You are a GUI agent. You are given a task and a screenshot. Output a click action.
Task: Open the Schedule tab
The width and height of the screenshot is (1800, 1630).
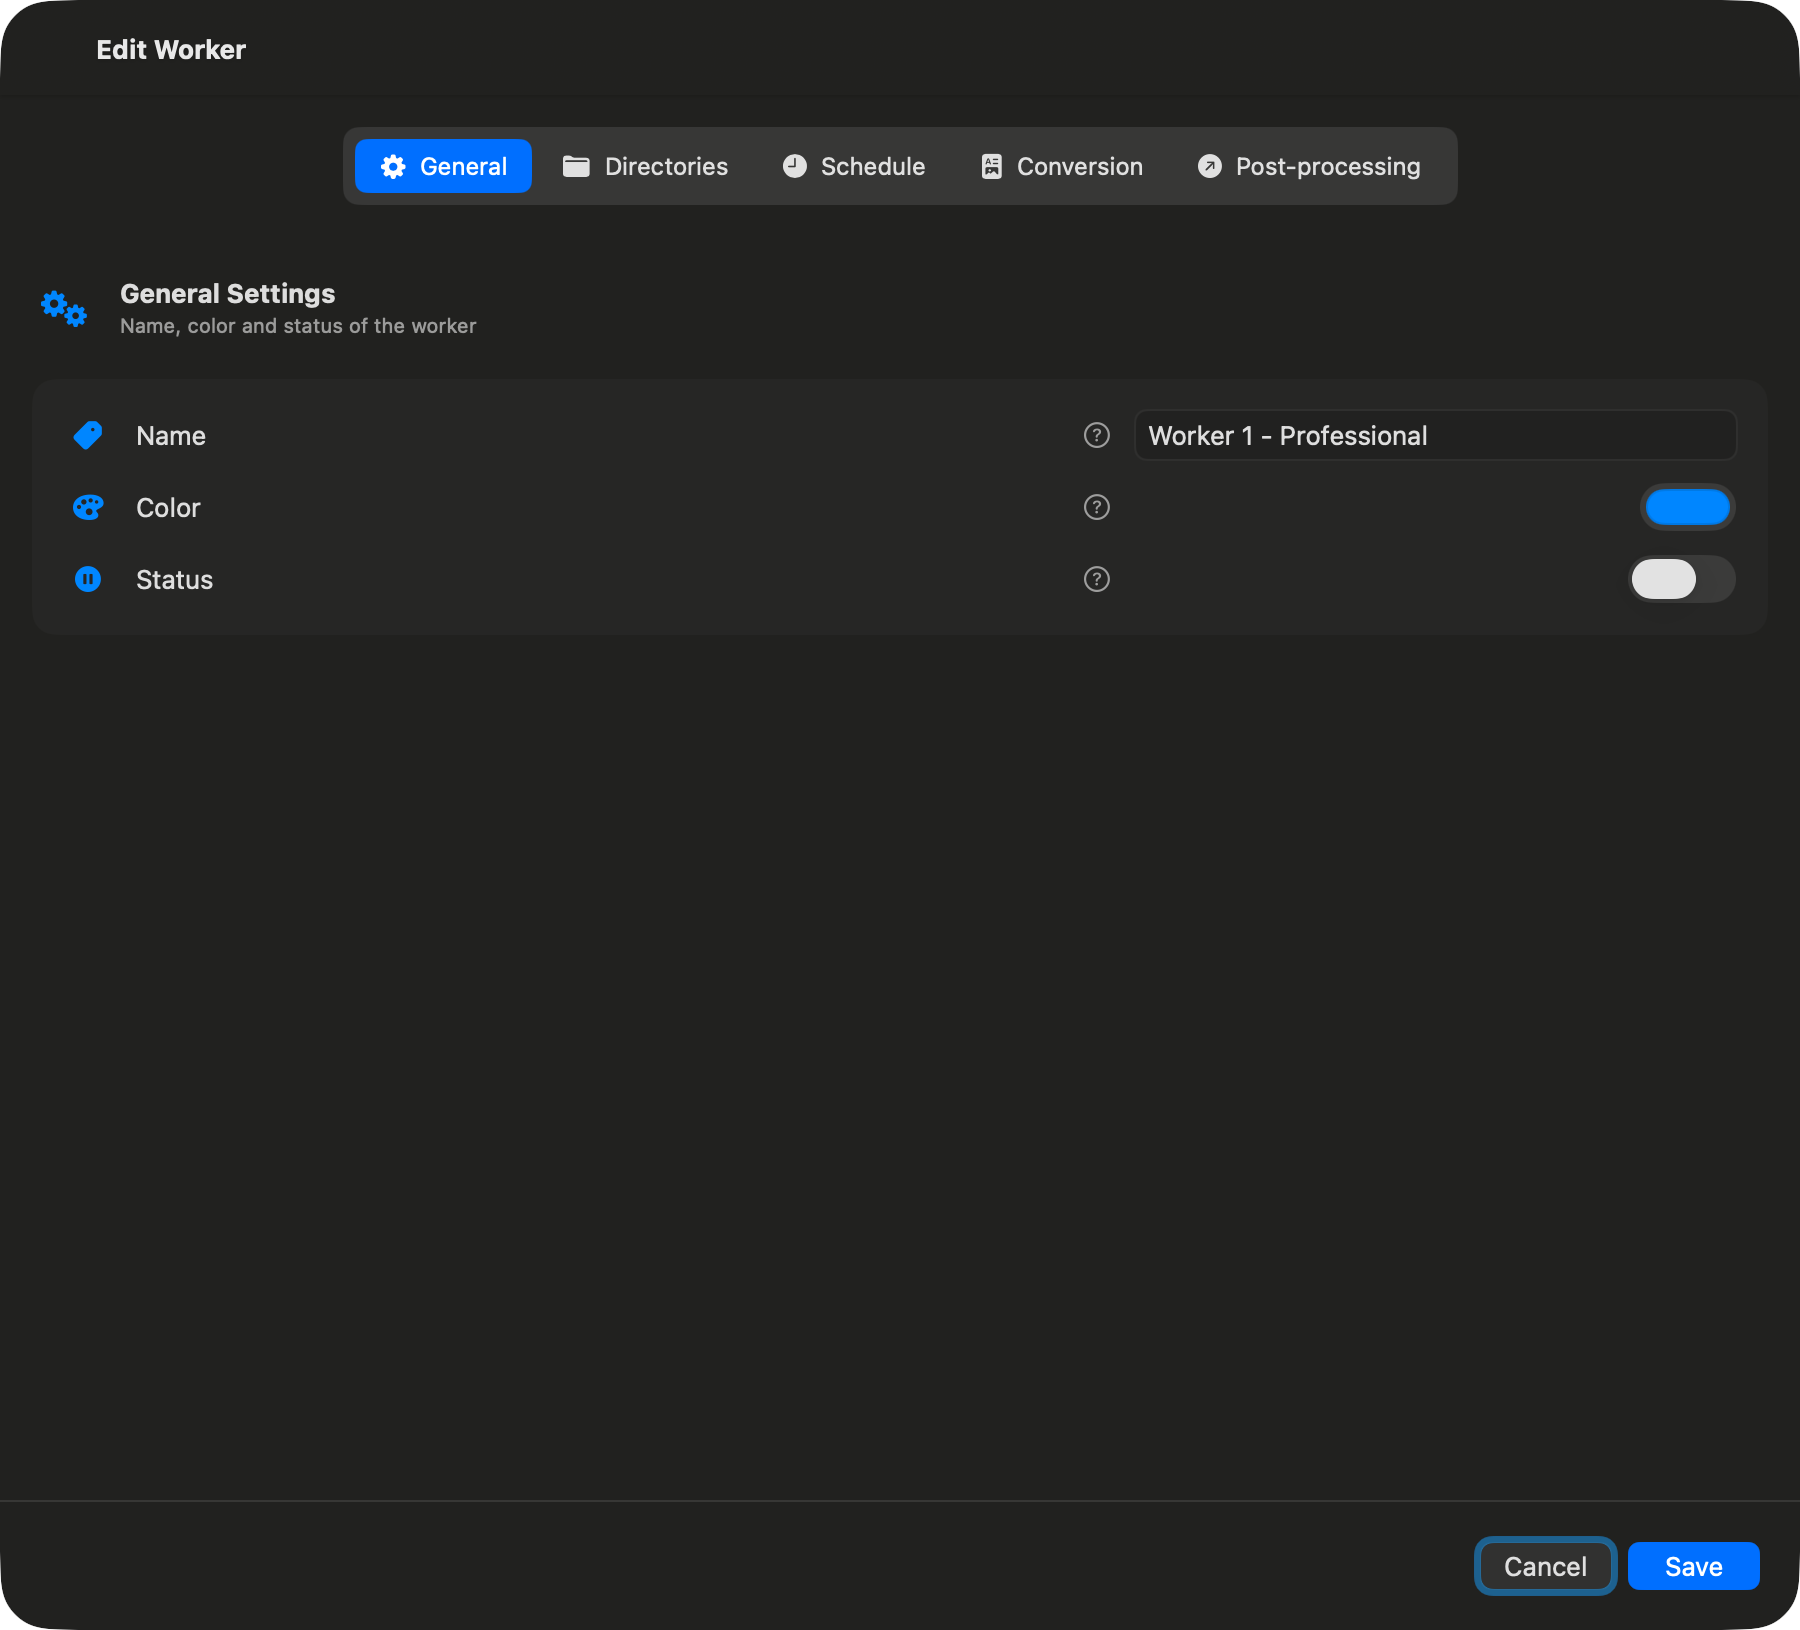pos(853,166)
